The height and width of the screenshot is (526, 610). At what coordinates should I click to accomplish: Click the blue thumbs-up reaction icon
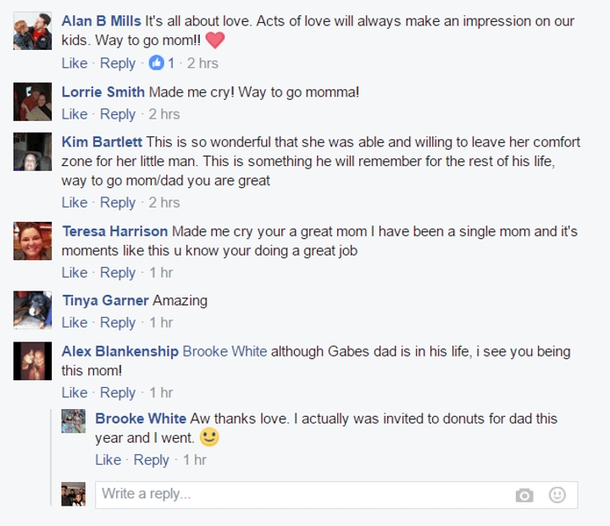point(156,63)
